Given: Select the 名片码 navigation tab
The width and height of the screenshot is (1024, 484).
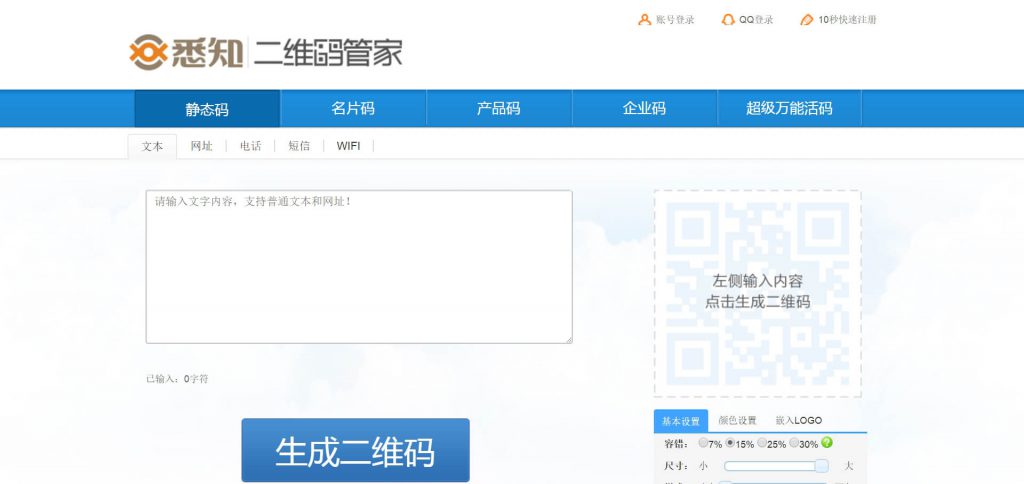Looking at the screenshot, I should coord(353,108).
